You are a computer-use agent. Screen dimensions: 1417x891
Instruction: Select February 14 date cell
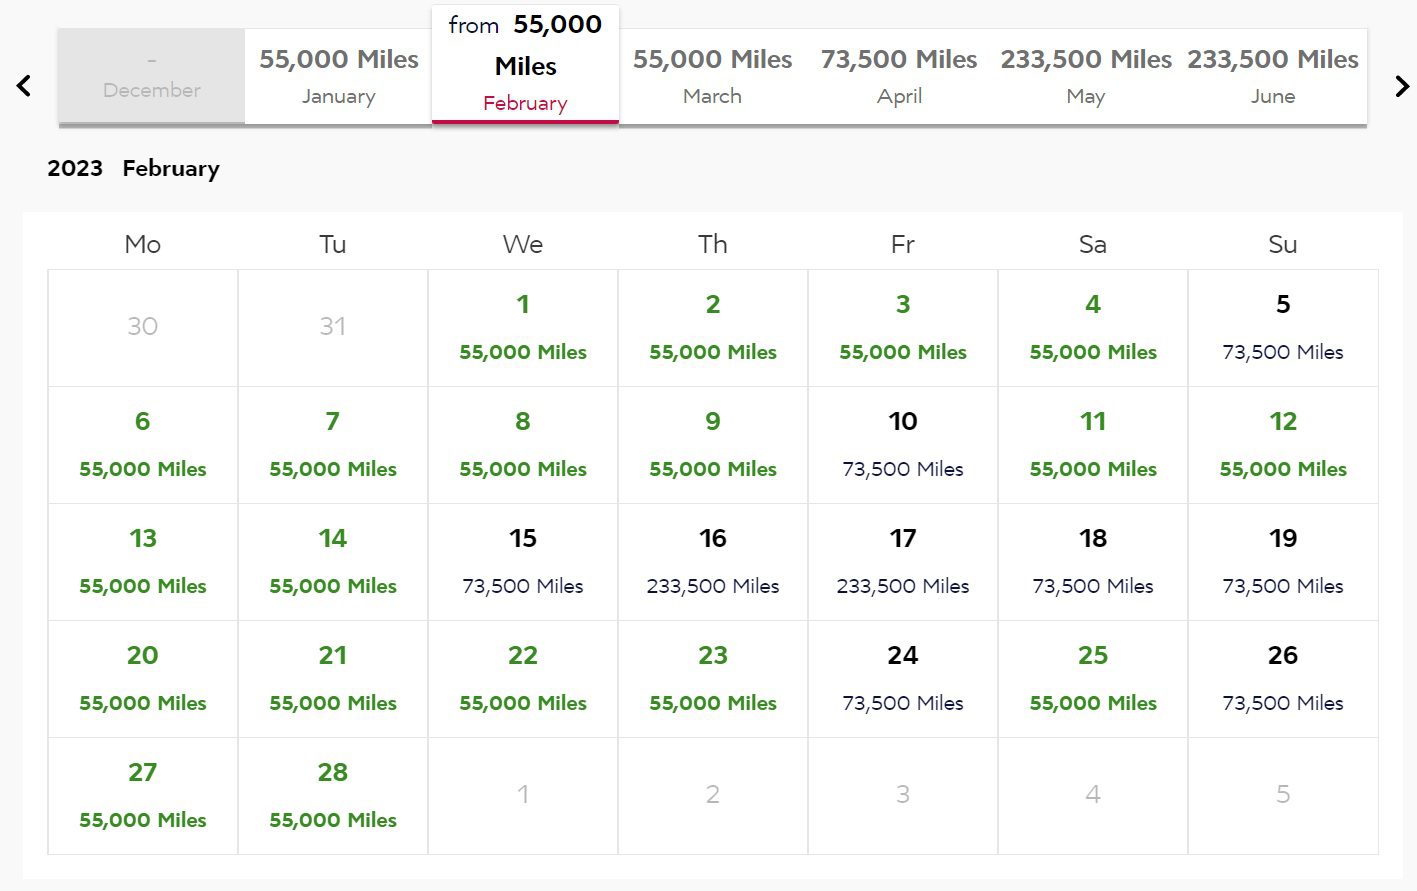[x=333, y=562]
